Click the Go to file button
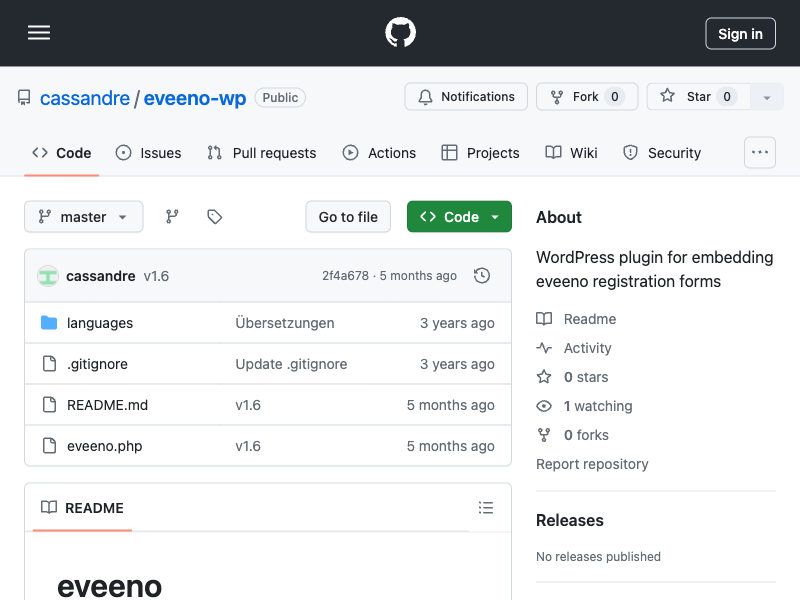Image resolution: width=800 pixels, height=600 pixels. coord(348,217)
